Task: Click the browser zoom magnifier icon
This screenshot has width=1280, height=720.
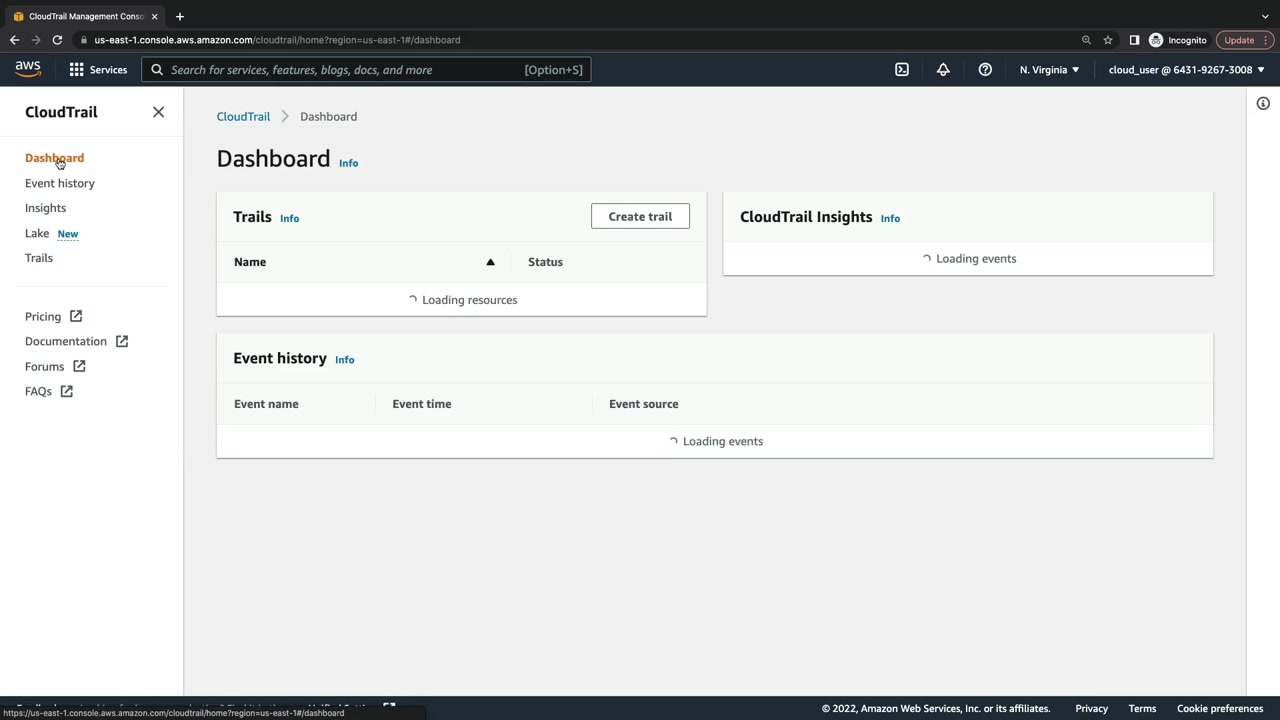Action: point(1086,40)
